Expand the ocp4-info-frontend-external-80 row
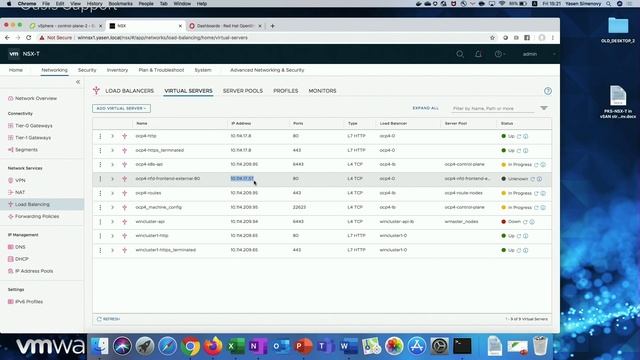This screenshot has width=640, height=360. [x=113, y=179]
